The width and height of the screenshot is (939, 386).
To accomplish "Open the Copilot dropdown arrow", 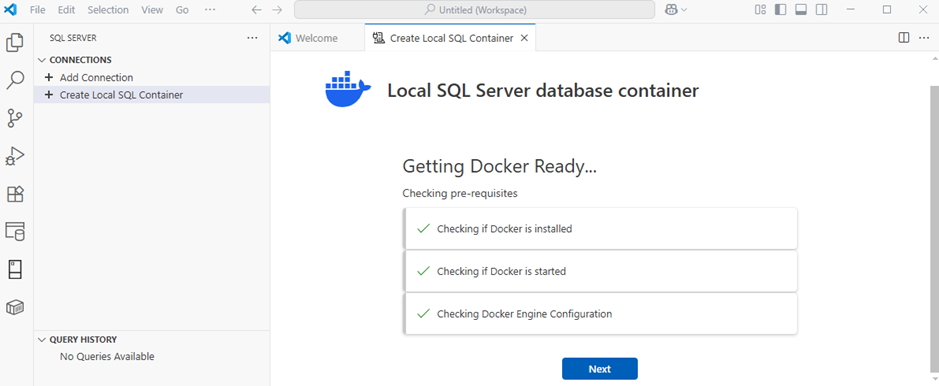I will click(684, 10).
